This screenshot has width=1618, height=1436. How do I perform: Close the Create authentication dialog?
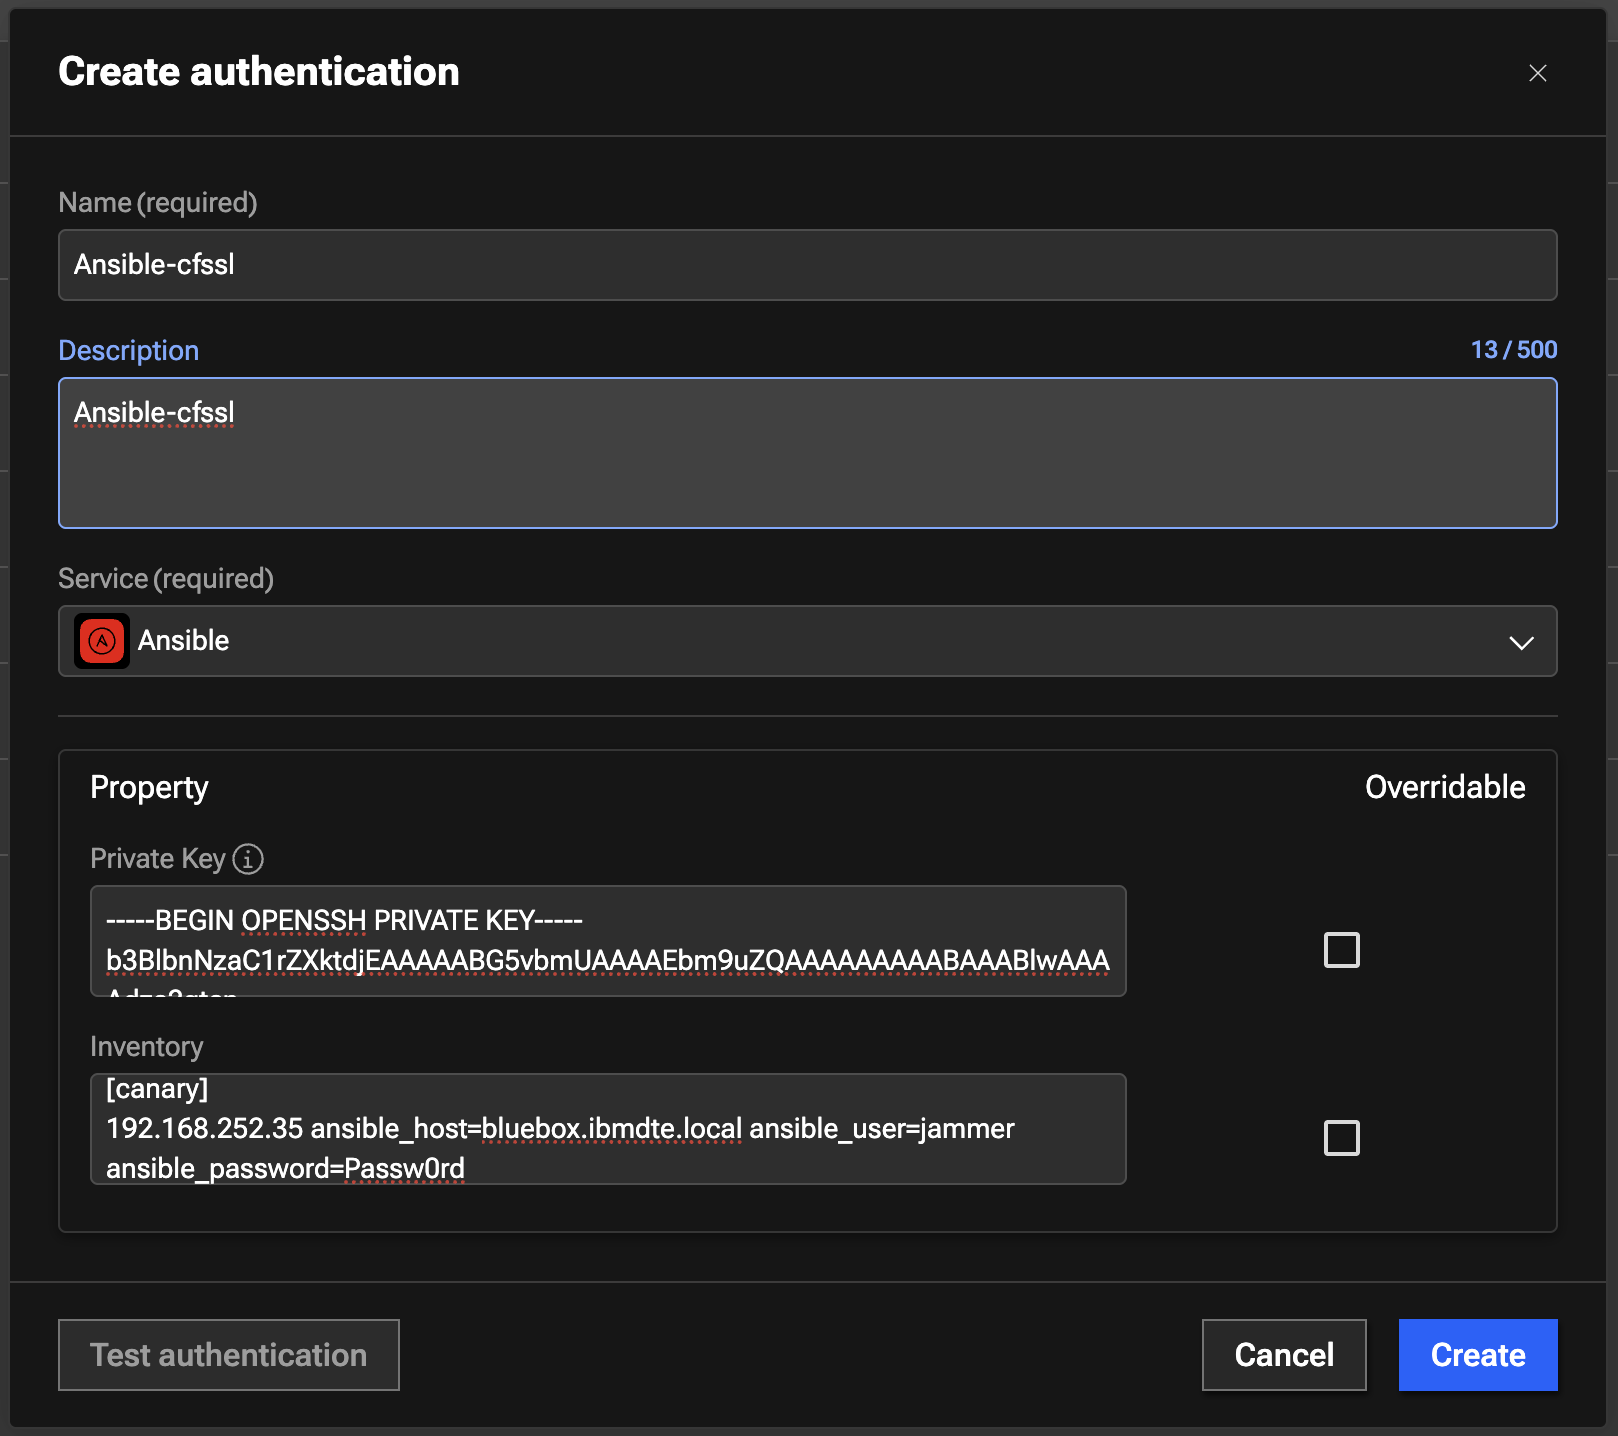(x=1537, y=73)
